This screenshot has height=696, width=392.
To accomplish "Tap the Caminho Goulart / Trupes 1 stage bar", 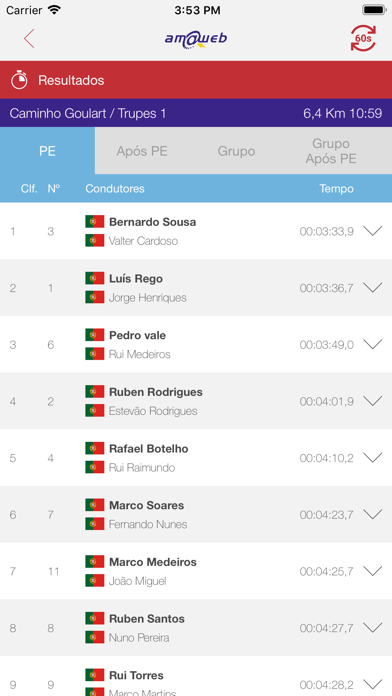I will point(196,113).
